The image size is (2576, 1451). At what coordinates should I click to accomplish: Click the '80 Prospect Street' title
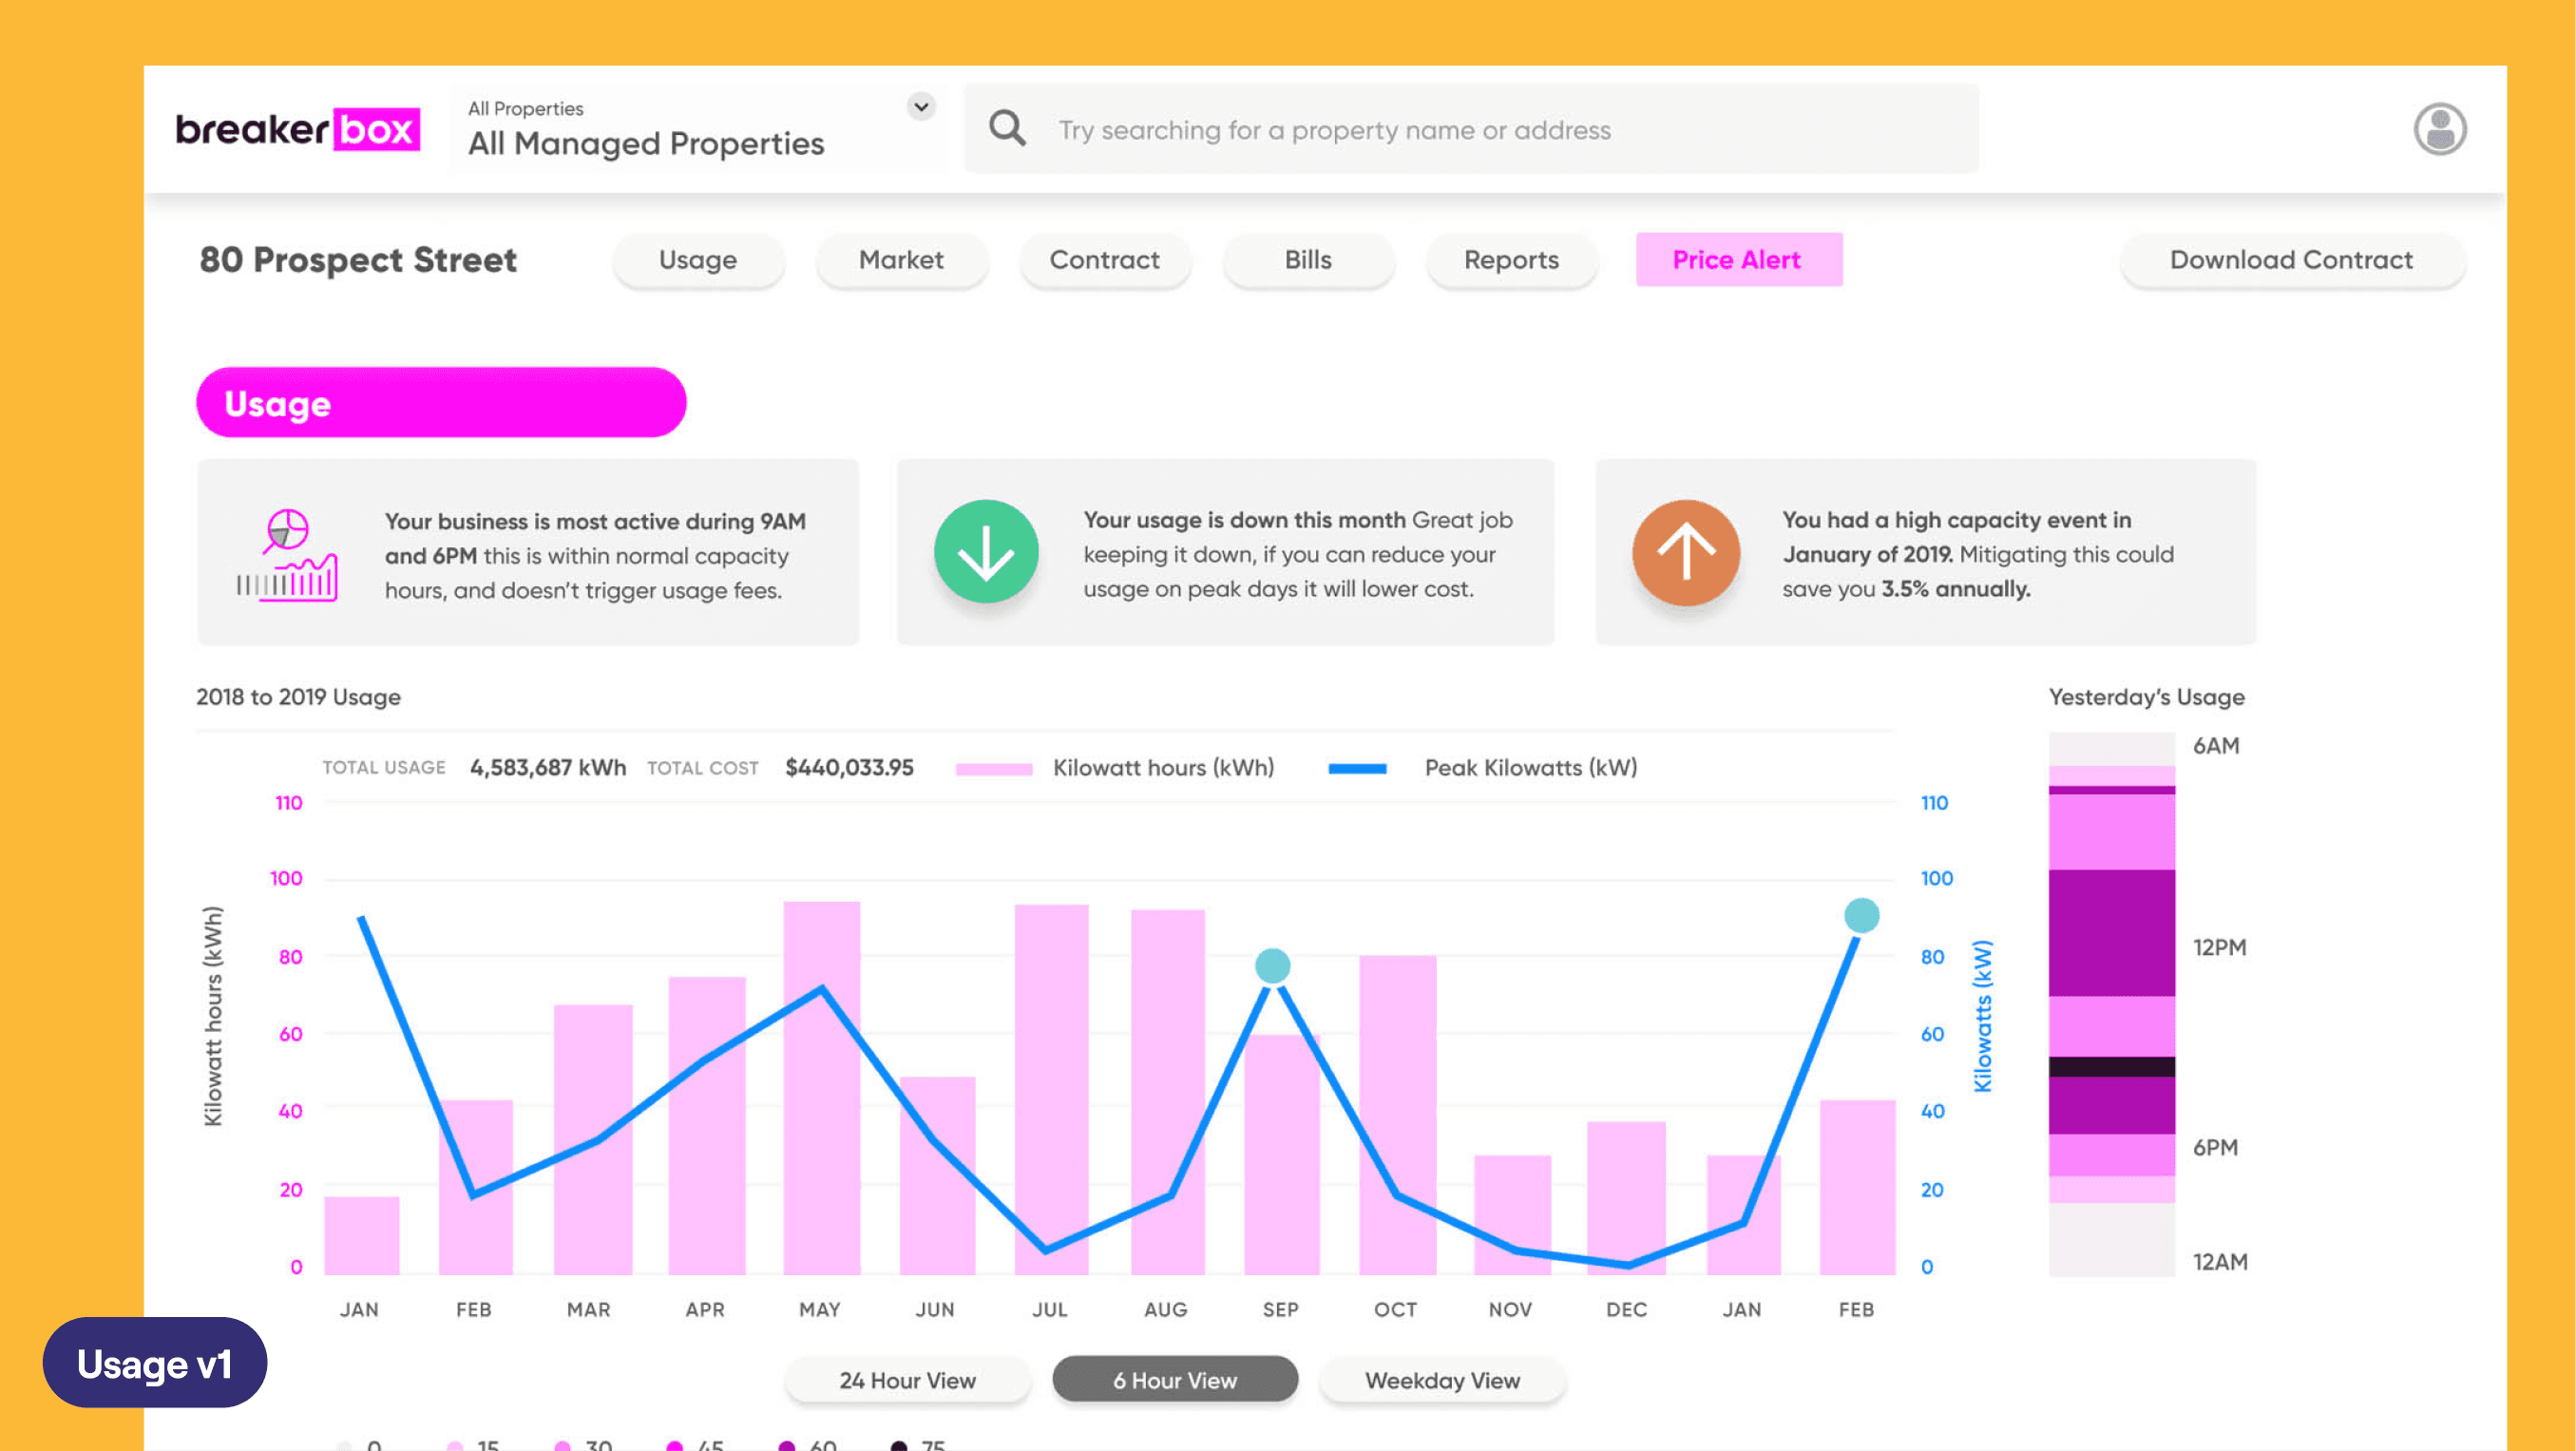click(x=358, y=260)
